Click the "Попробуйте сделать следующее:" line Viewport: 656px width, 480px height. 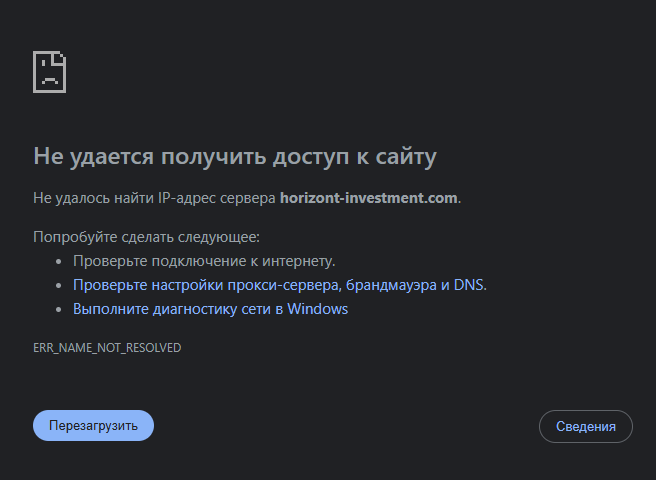coord(146,237)
